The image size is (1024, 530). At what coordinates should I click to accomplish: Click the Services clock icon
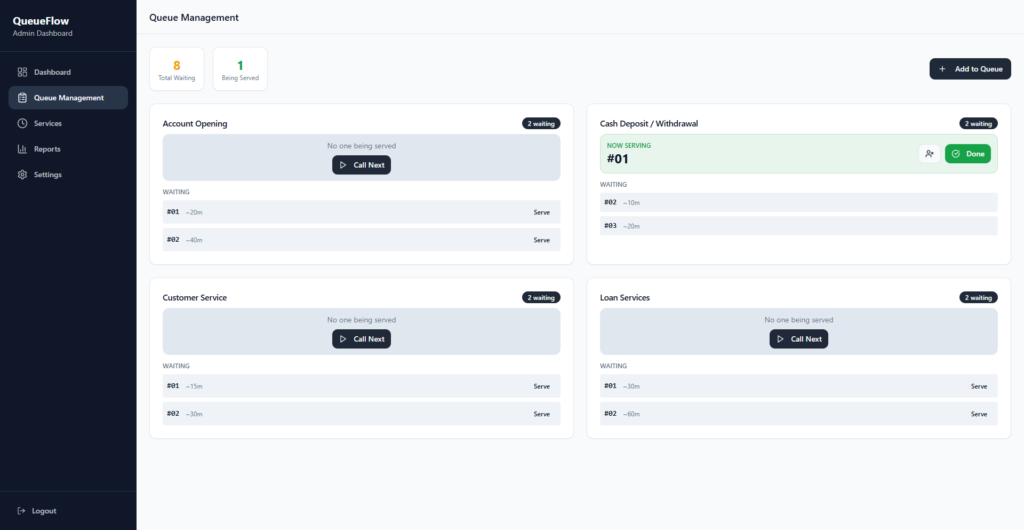click(22, 123)
